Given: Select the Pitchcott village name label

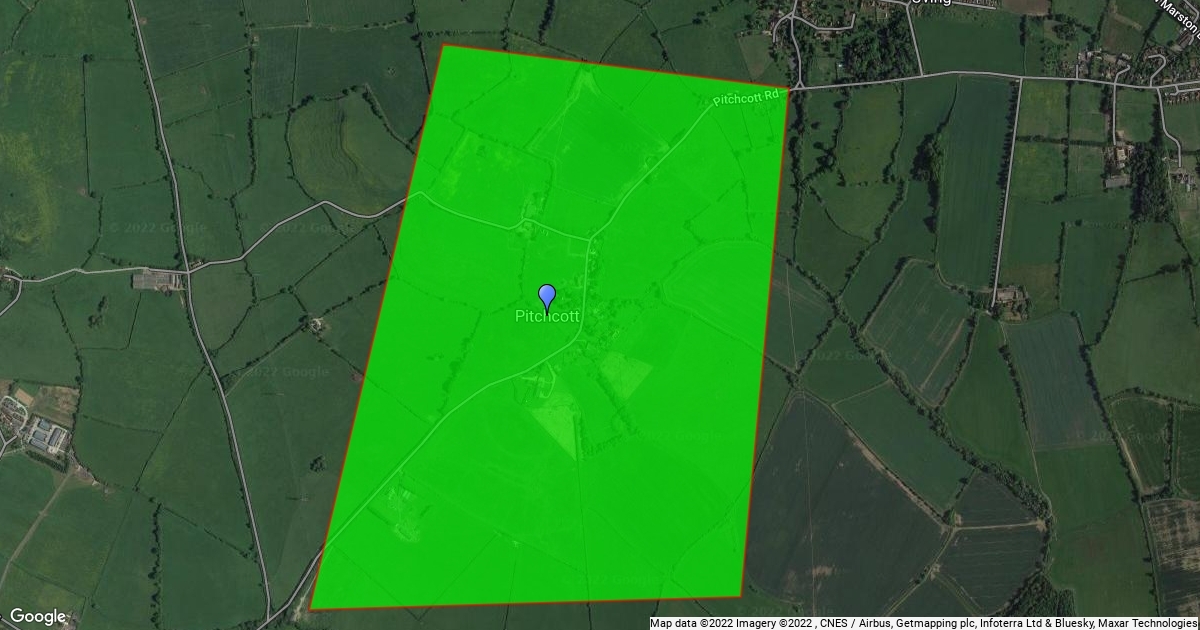Looking at the screenshot, I should pos(547,316).
